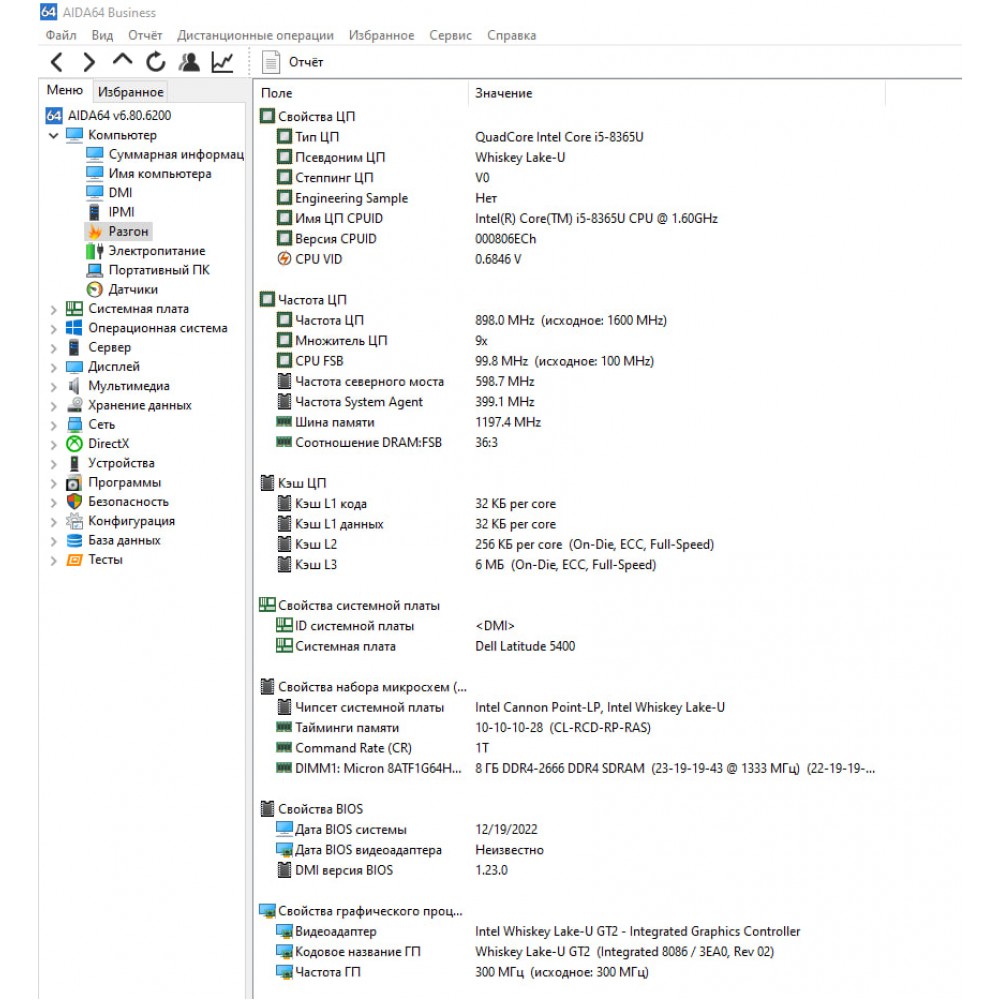The height and width of the screenshot is (1000, 1000).
Task: Expand the Программы tree node
Action: click(x=54, y=483)
